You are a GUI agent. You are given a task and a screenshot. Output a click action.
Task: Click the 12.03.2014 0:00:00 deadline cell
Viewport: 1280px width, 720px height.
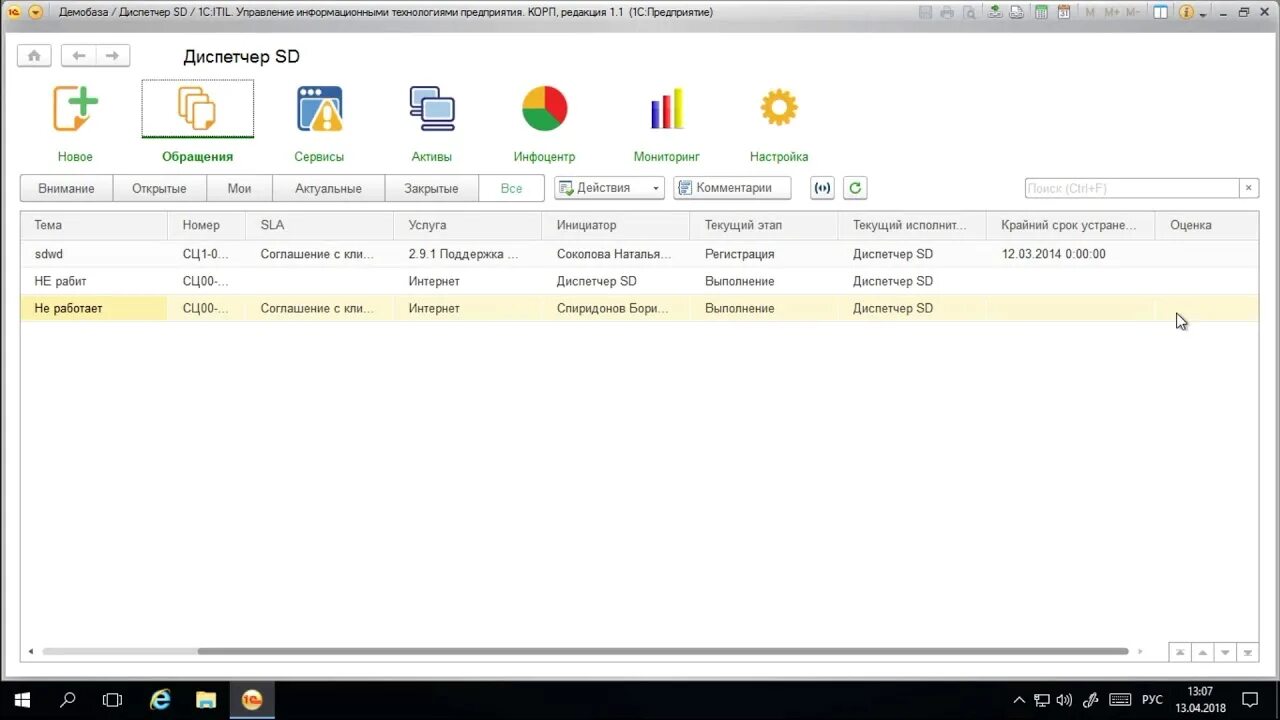[1070, 254]
